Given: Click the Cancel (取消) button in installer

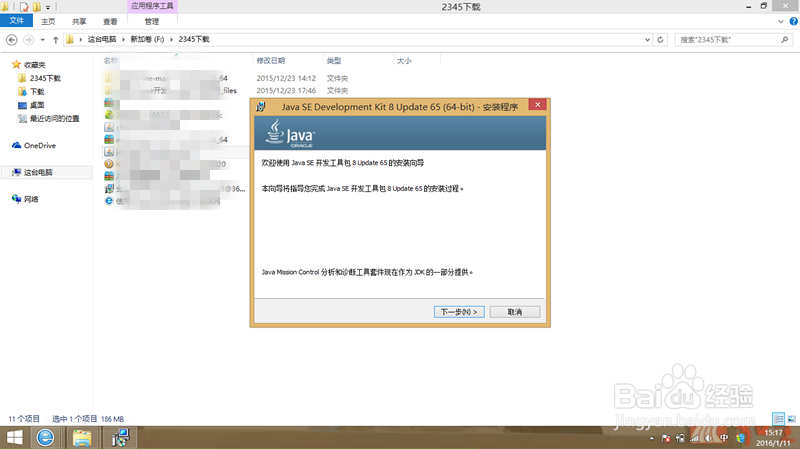Looking at the screenshot, I should [x=514, y=312].
